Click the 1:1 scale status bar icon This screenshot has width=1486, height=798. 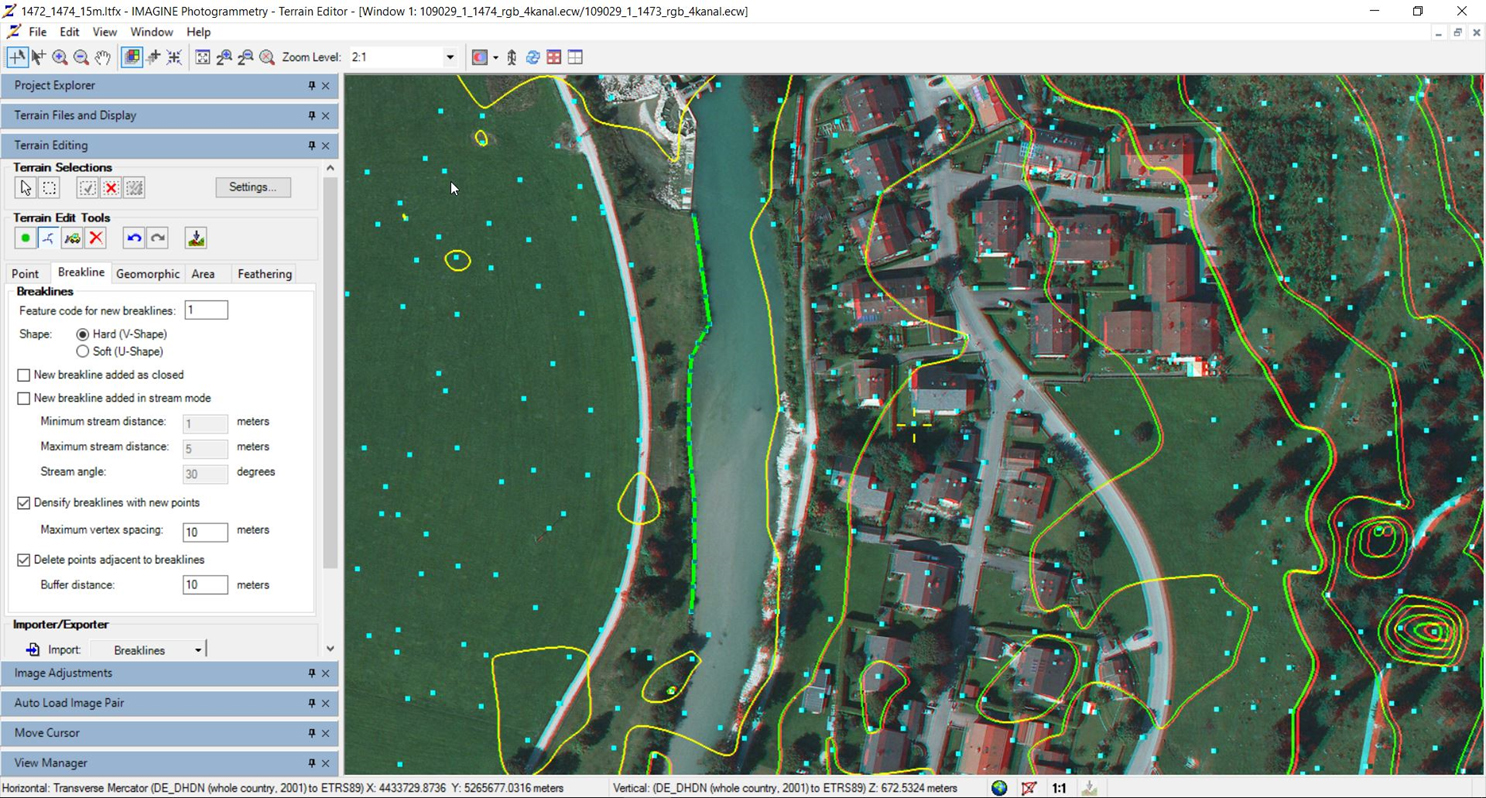pos(1059,788)
